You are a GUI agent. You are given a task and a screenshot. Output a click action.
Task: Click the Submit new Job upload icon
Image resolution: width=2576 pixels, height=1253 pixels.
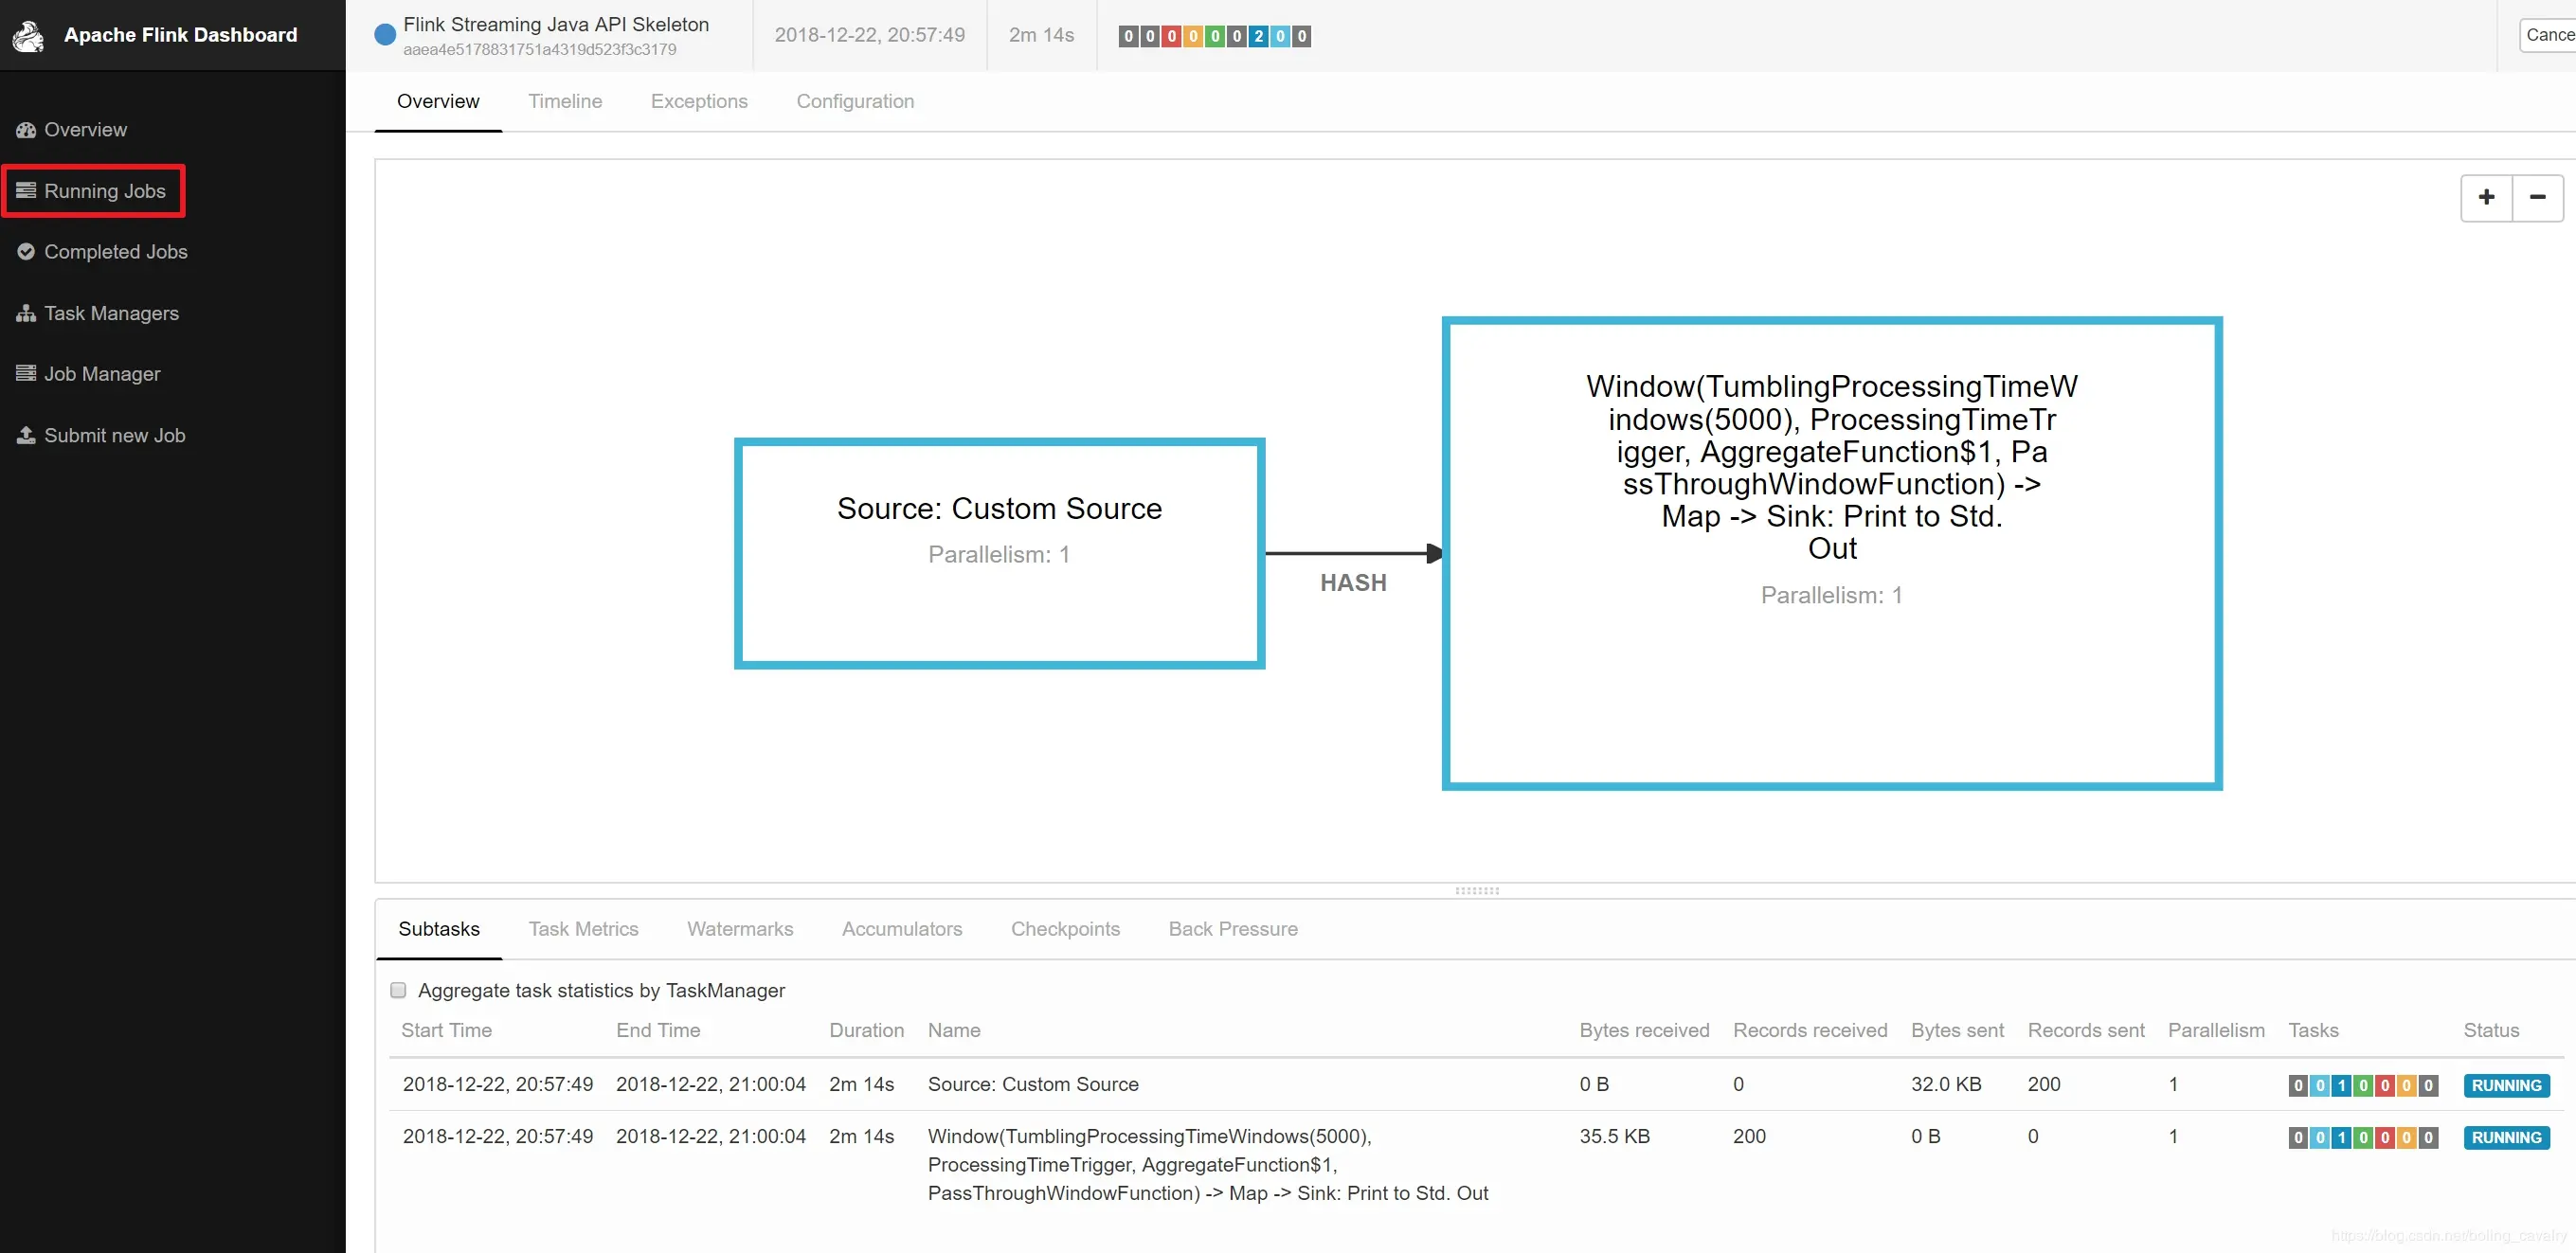tap(26, 435)
